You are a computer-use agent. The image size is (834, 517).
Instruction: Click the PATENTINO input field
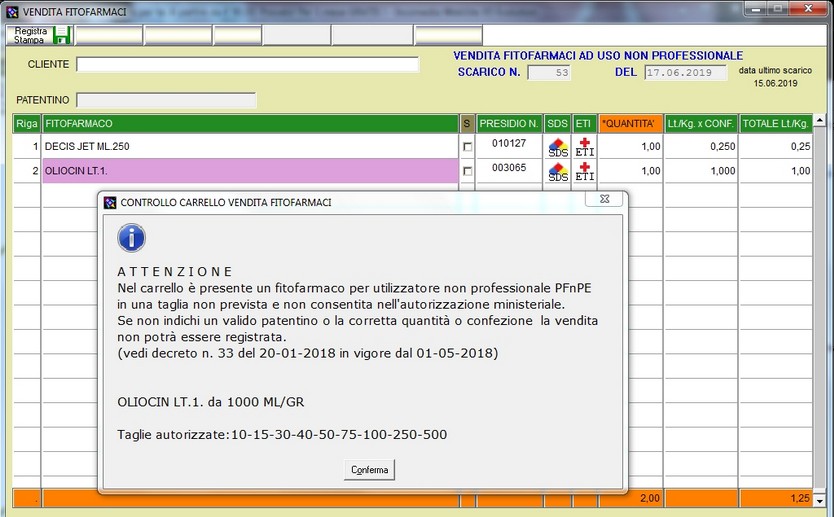coord(166,100)
